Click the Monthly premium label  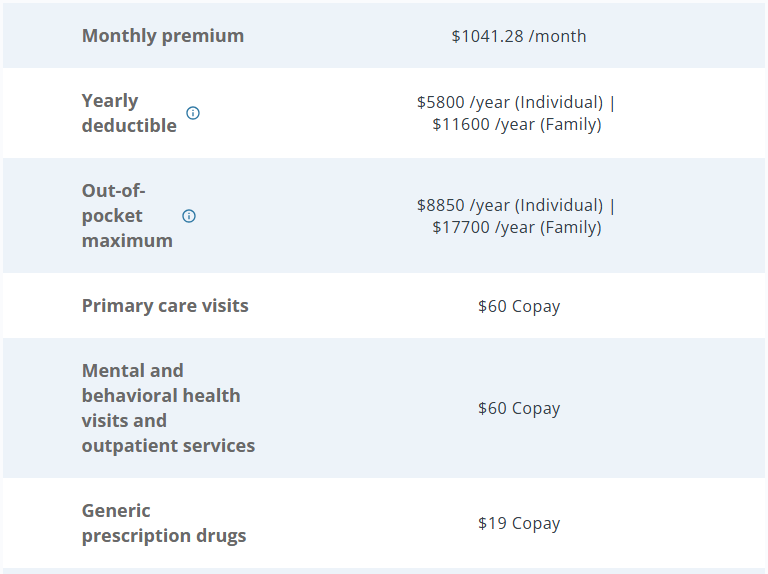click(163, 36)
